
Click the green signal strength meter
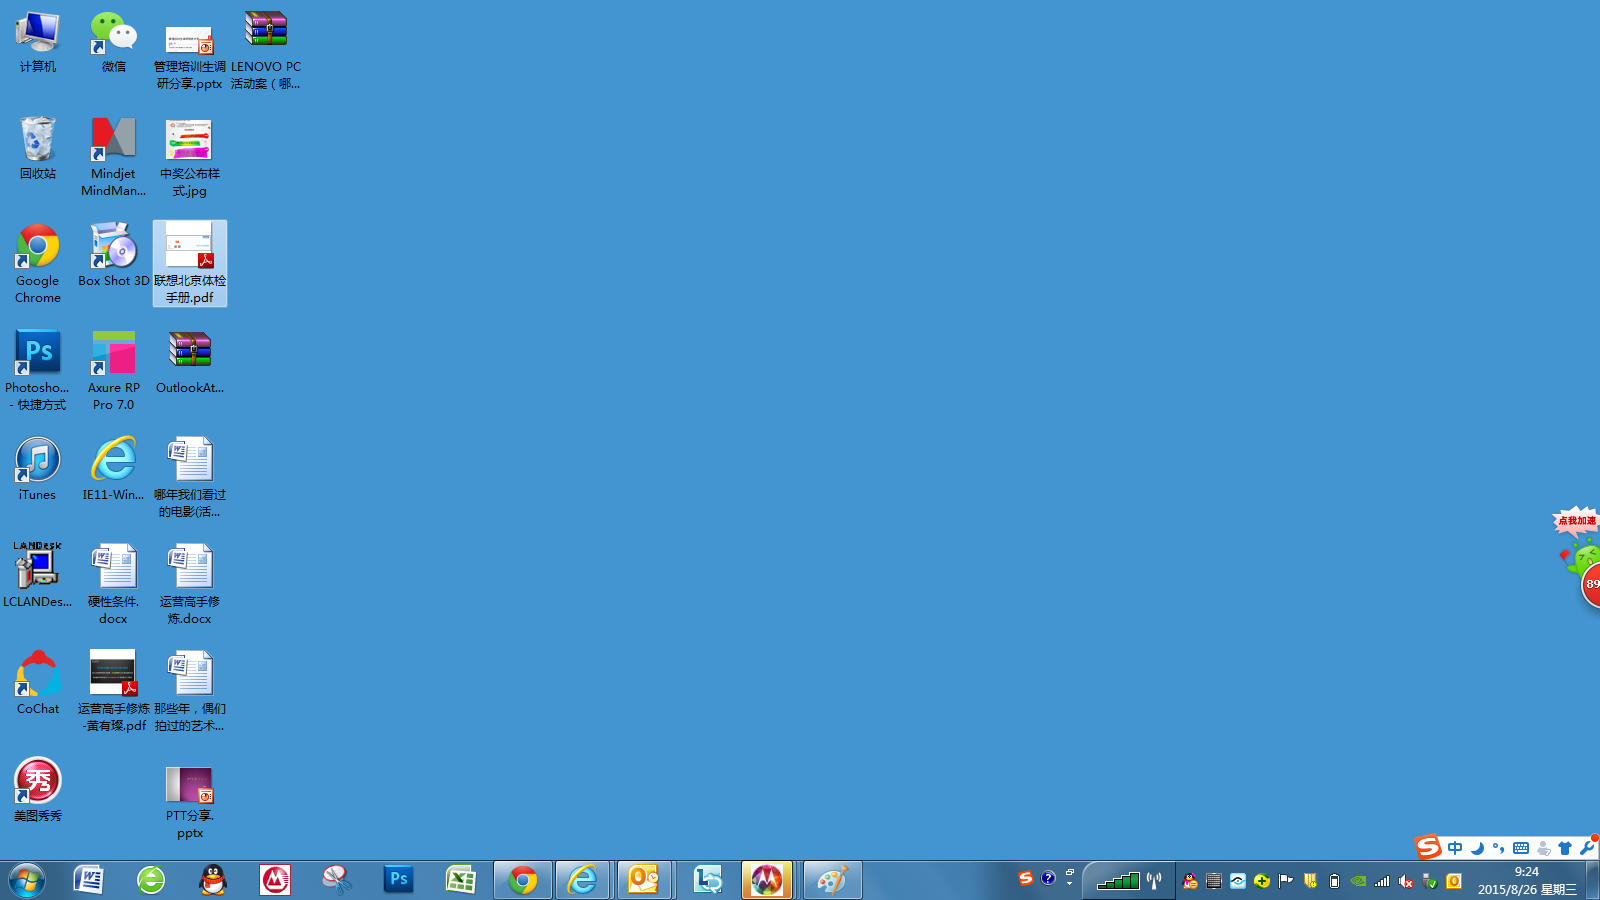(1118, 881)
